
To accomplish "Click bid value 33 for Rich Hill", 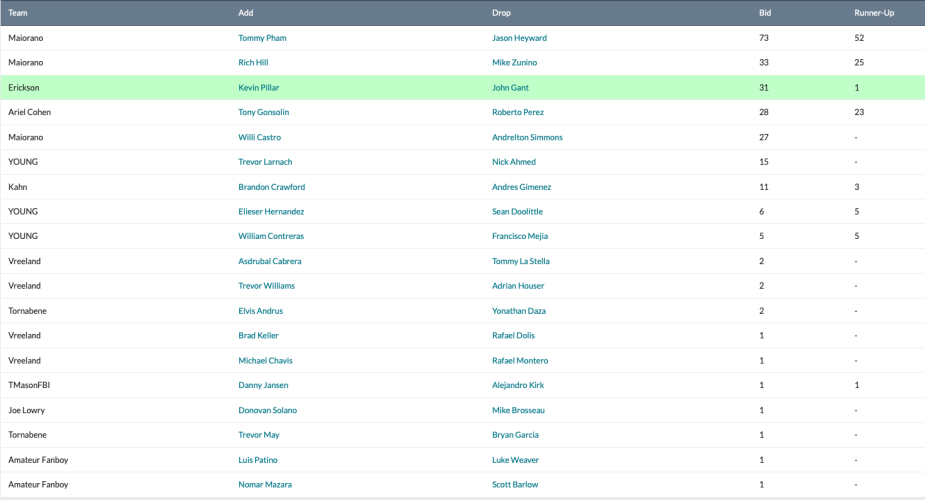I will (764, 62).
